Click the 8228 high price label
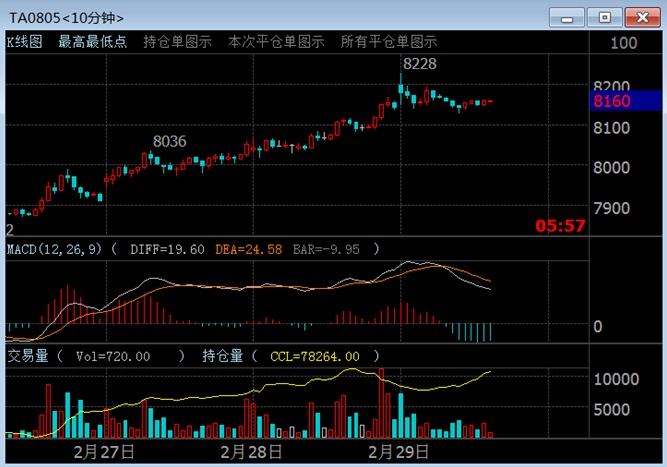667x467 pixels. [420, 64]
